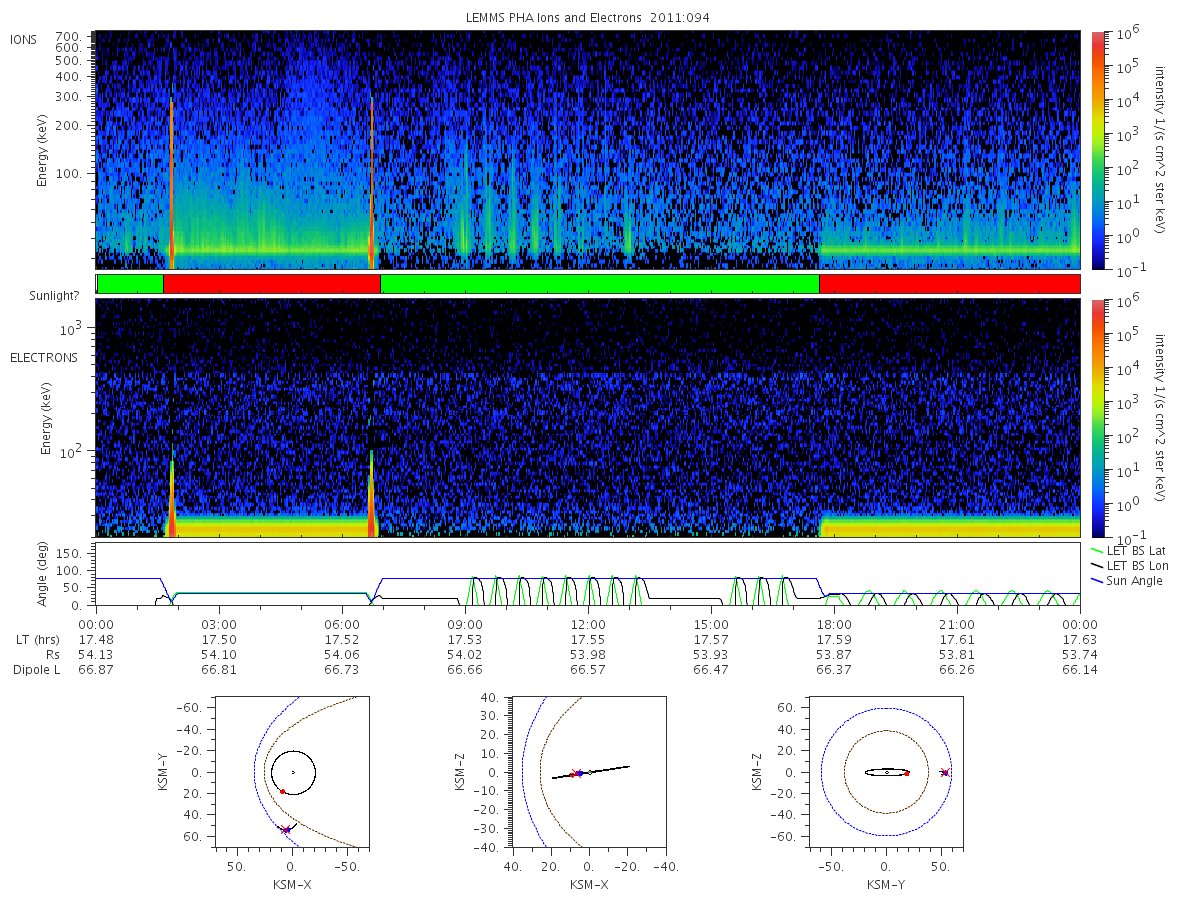This screenshot has width=1200, height=900.
Task: Click the Dipole L value 66.14
Action: click(x=1080, y=670)
